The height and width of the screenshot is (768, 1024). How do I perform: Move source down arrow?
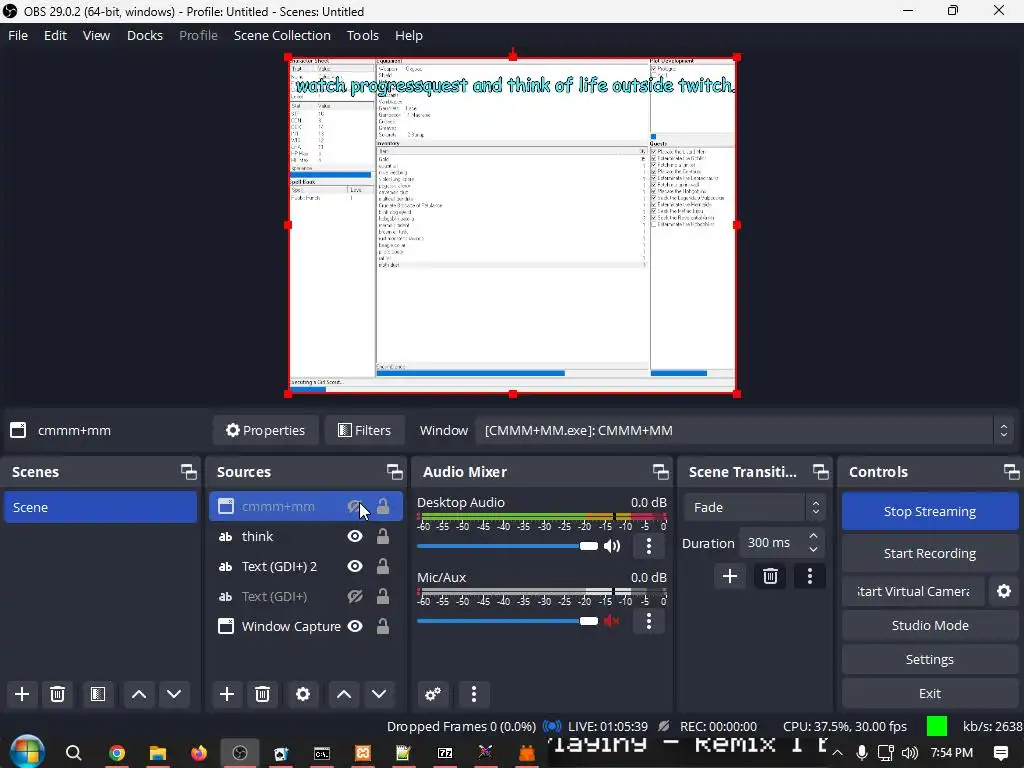coord(379,694)
